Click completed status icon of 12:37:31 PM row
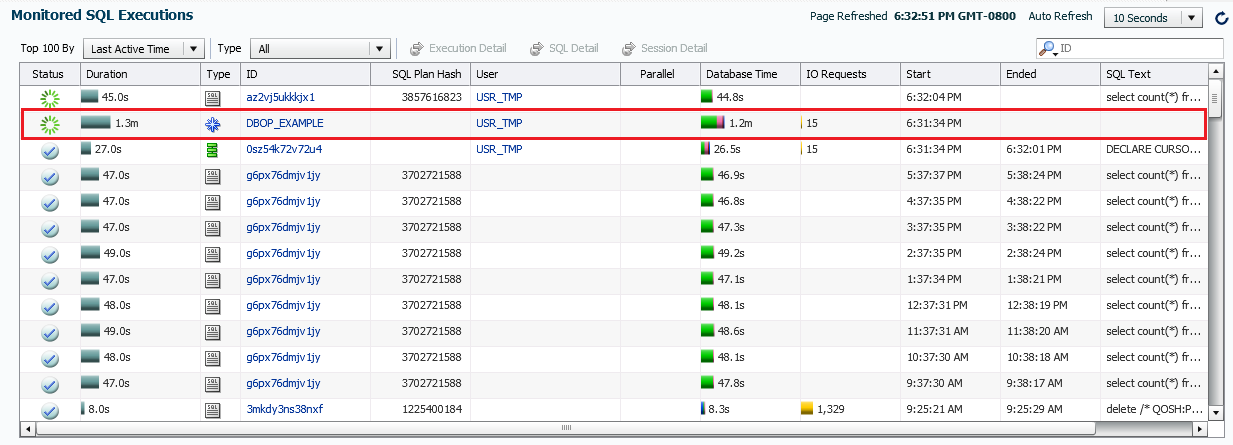Screen dimensions: 1233x445 point(50,306)
